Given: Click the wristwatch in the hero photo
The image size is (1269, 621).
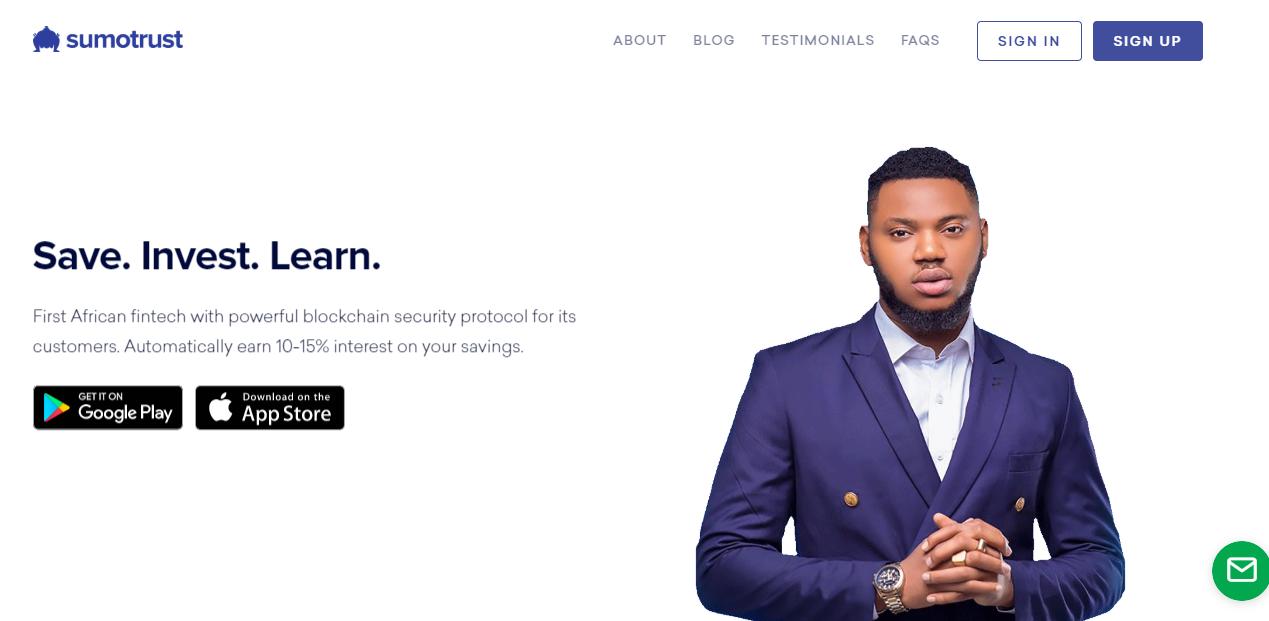Looking at the screenshot, I should click(x=889, y=582).
